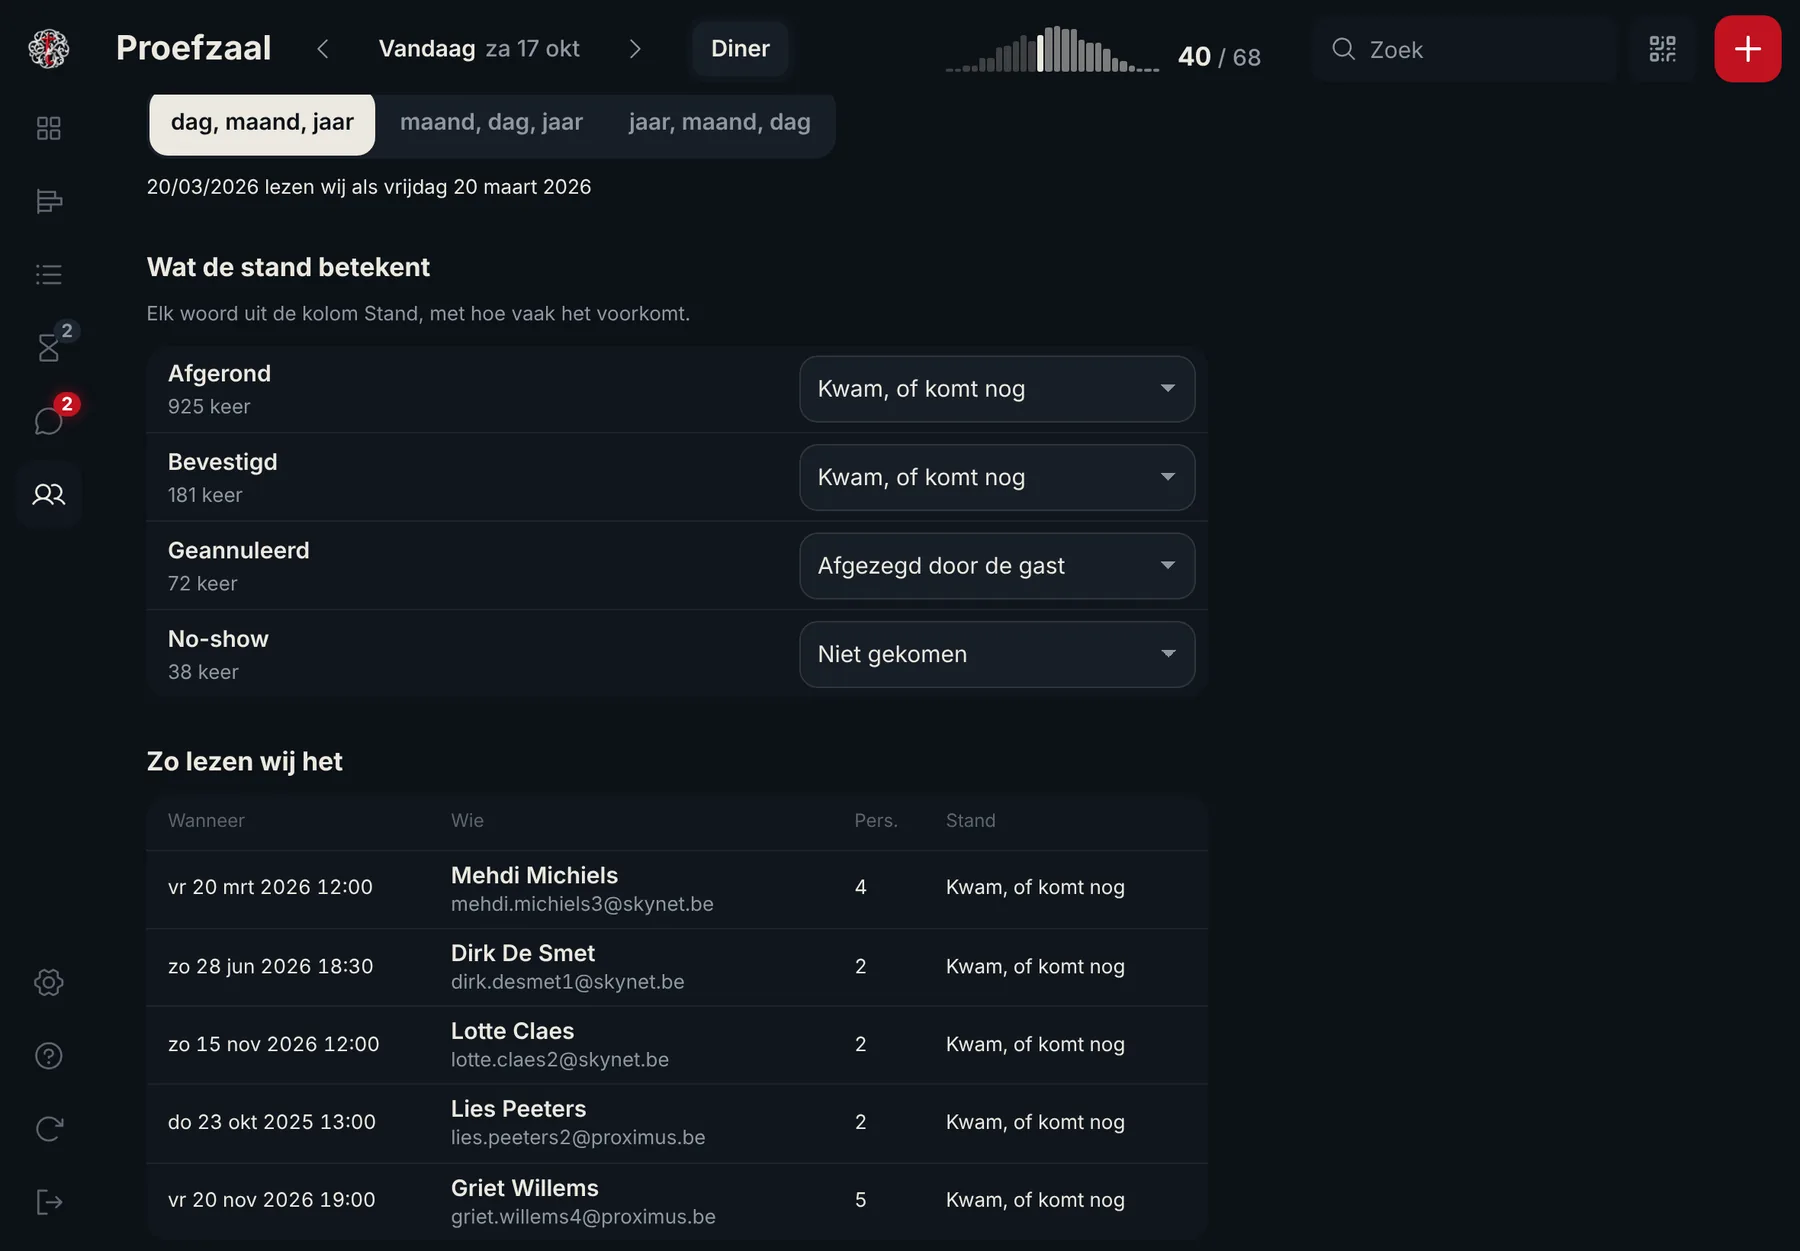Select date format jaar, maand, dag

pos(719,123)
